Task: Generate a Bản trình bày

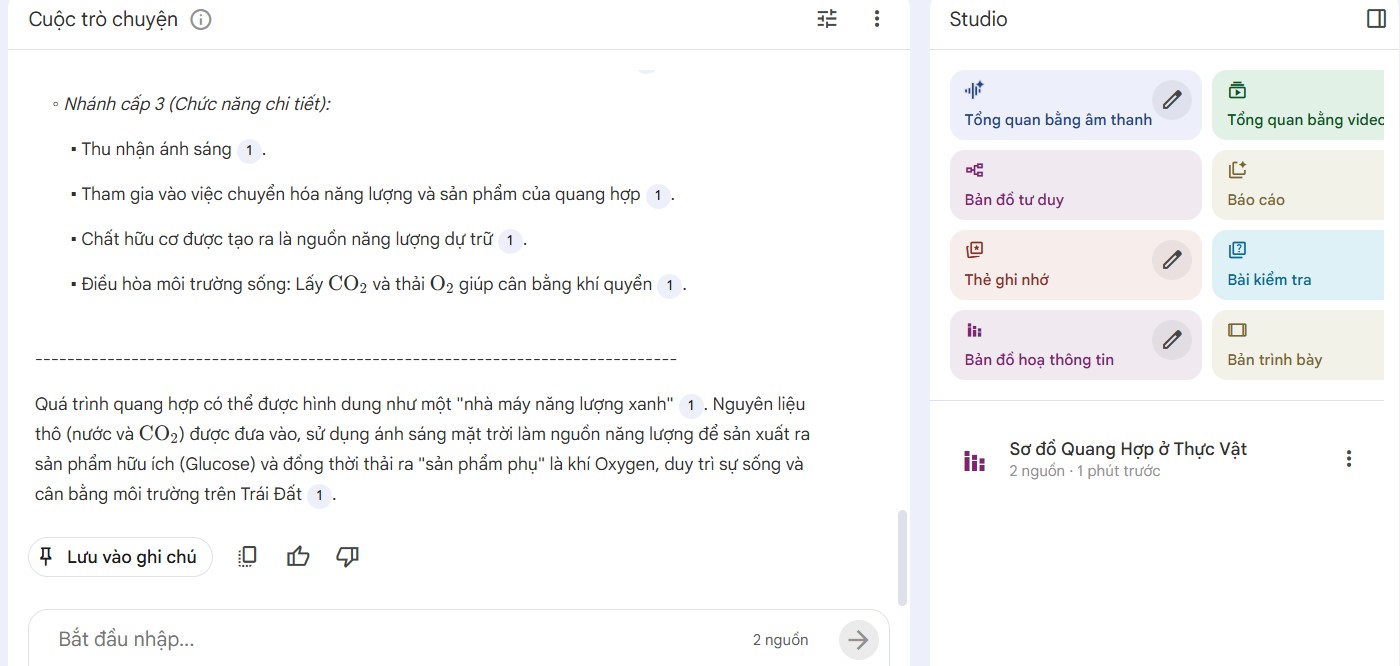Action: point(1300,345)
